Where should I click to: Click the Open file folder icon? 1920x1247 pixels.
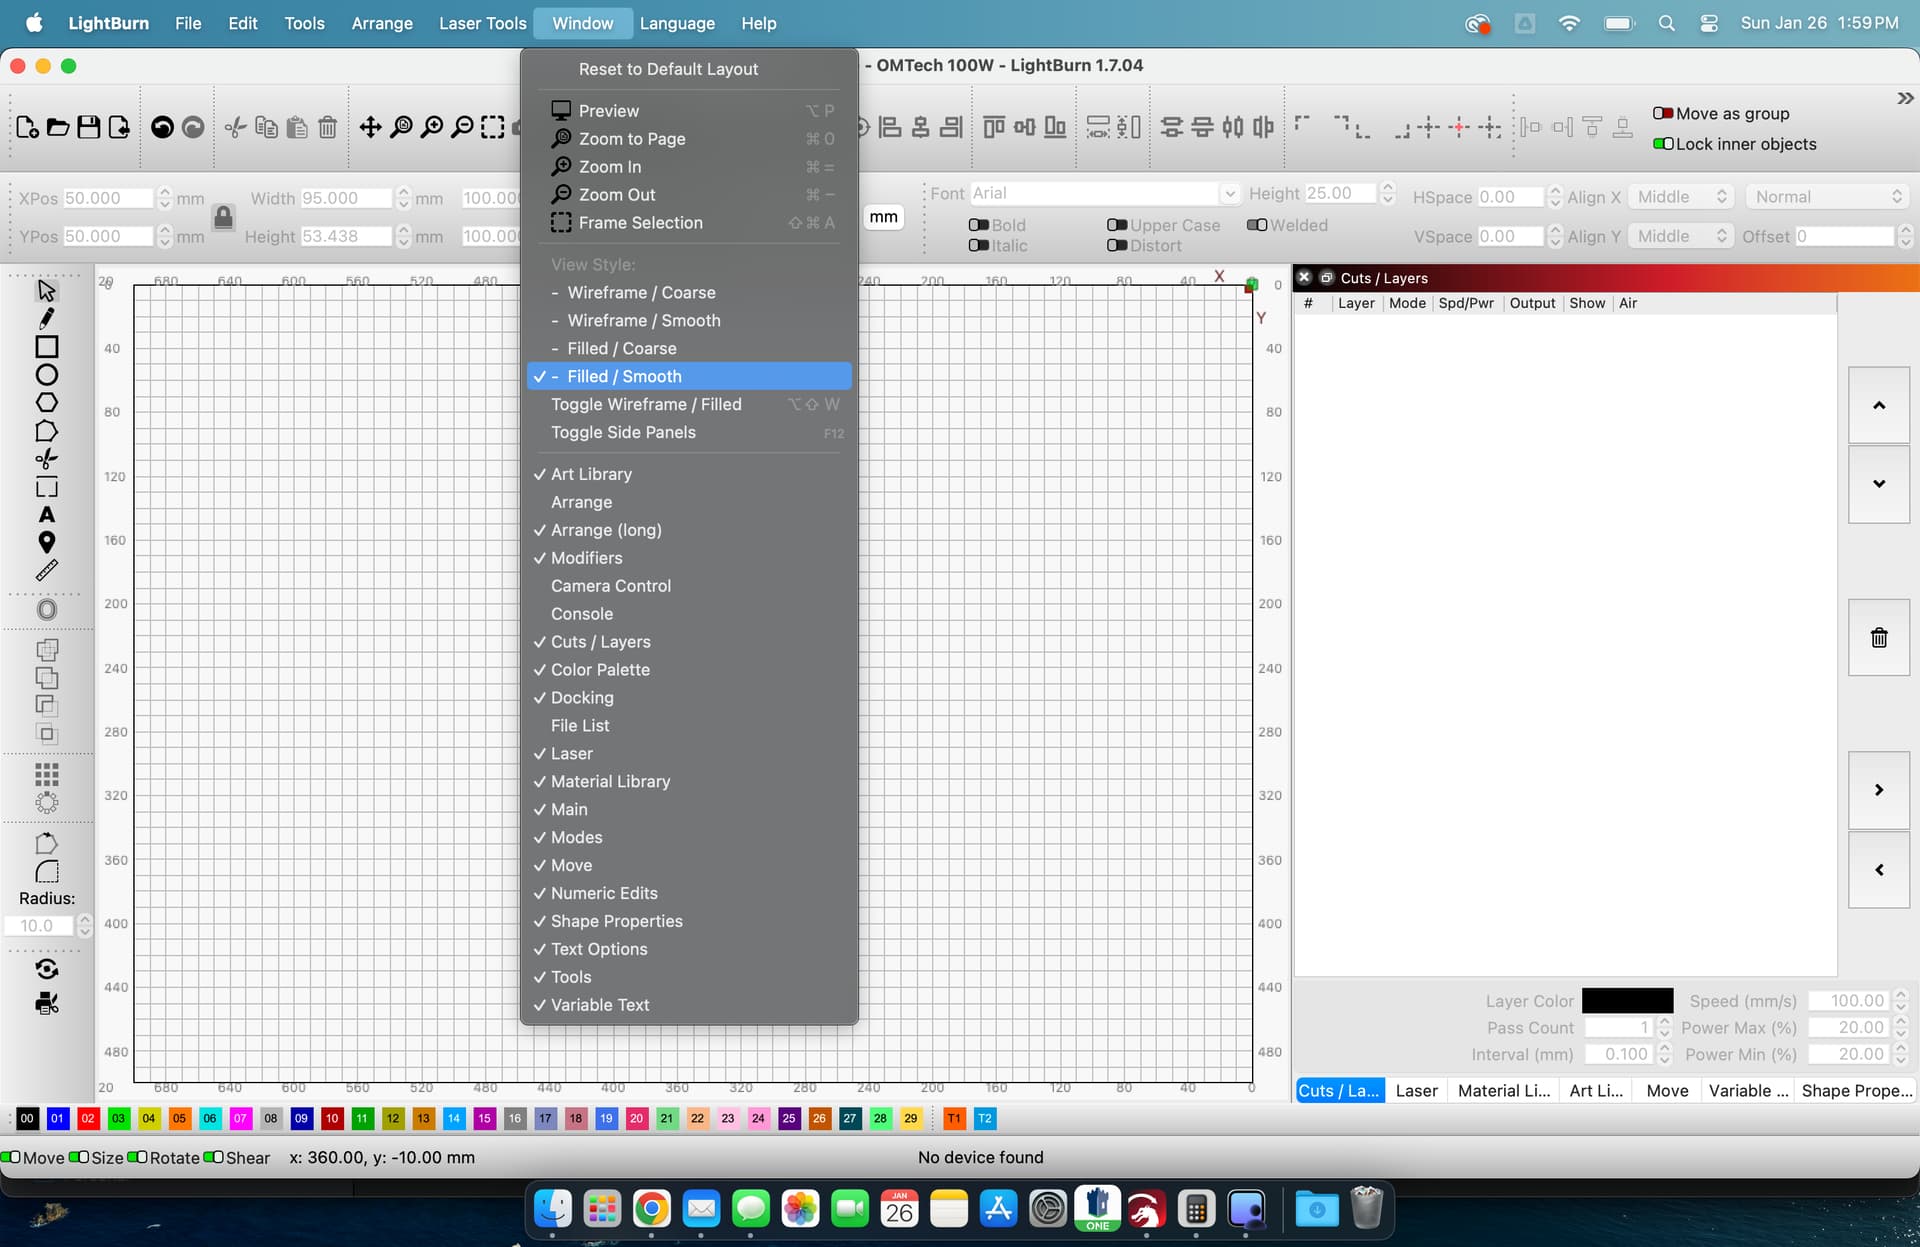[58, 127]
